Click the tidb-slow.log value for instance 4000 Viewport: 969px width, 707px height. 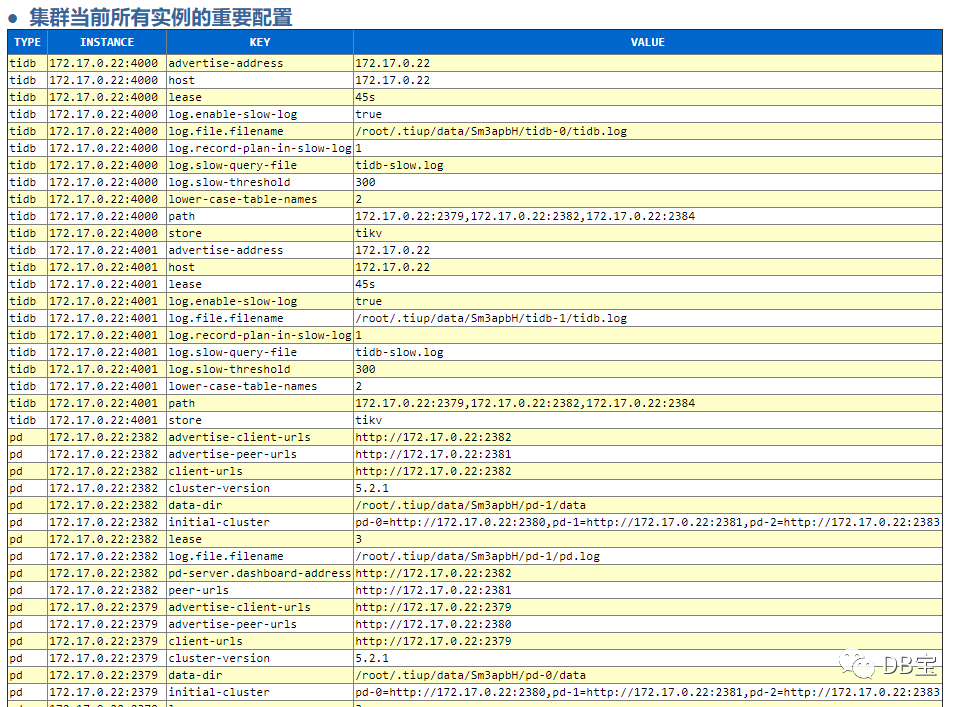[x=399, y=165]
